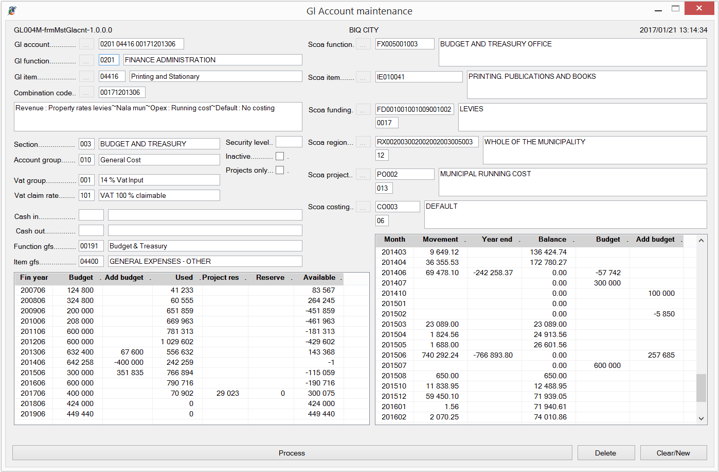
Task: Select the 201403 month row
Action: coord(530,252)
